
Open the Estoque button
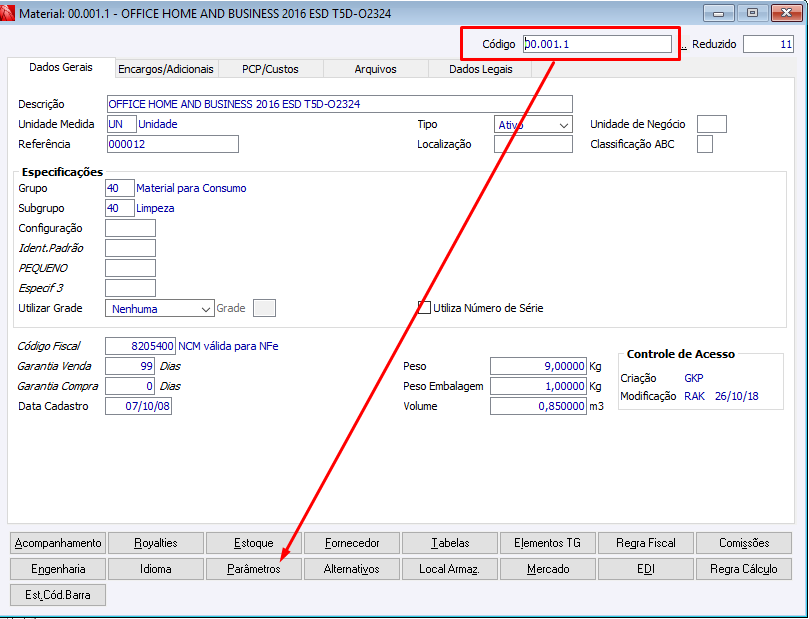click(254, 543)
